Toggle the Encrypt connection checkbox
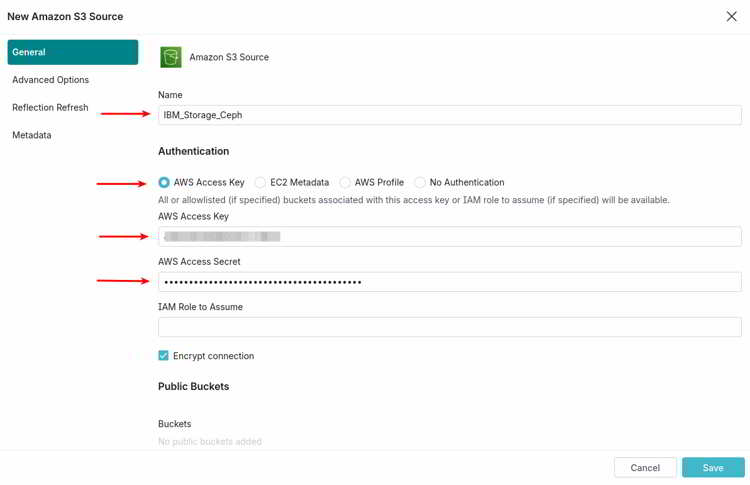Viewport: 750px width, 485px height. click(x=164, y=355)
